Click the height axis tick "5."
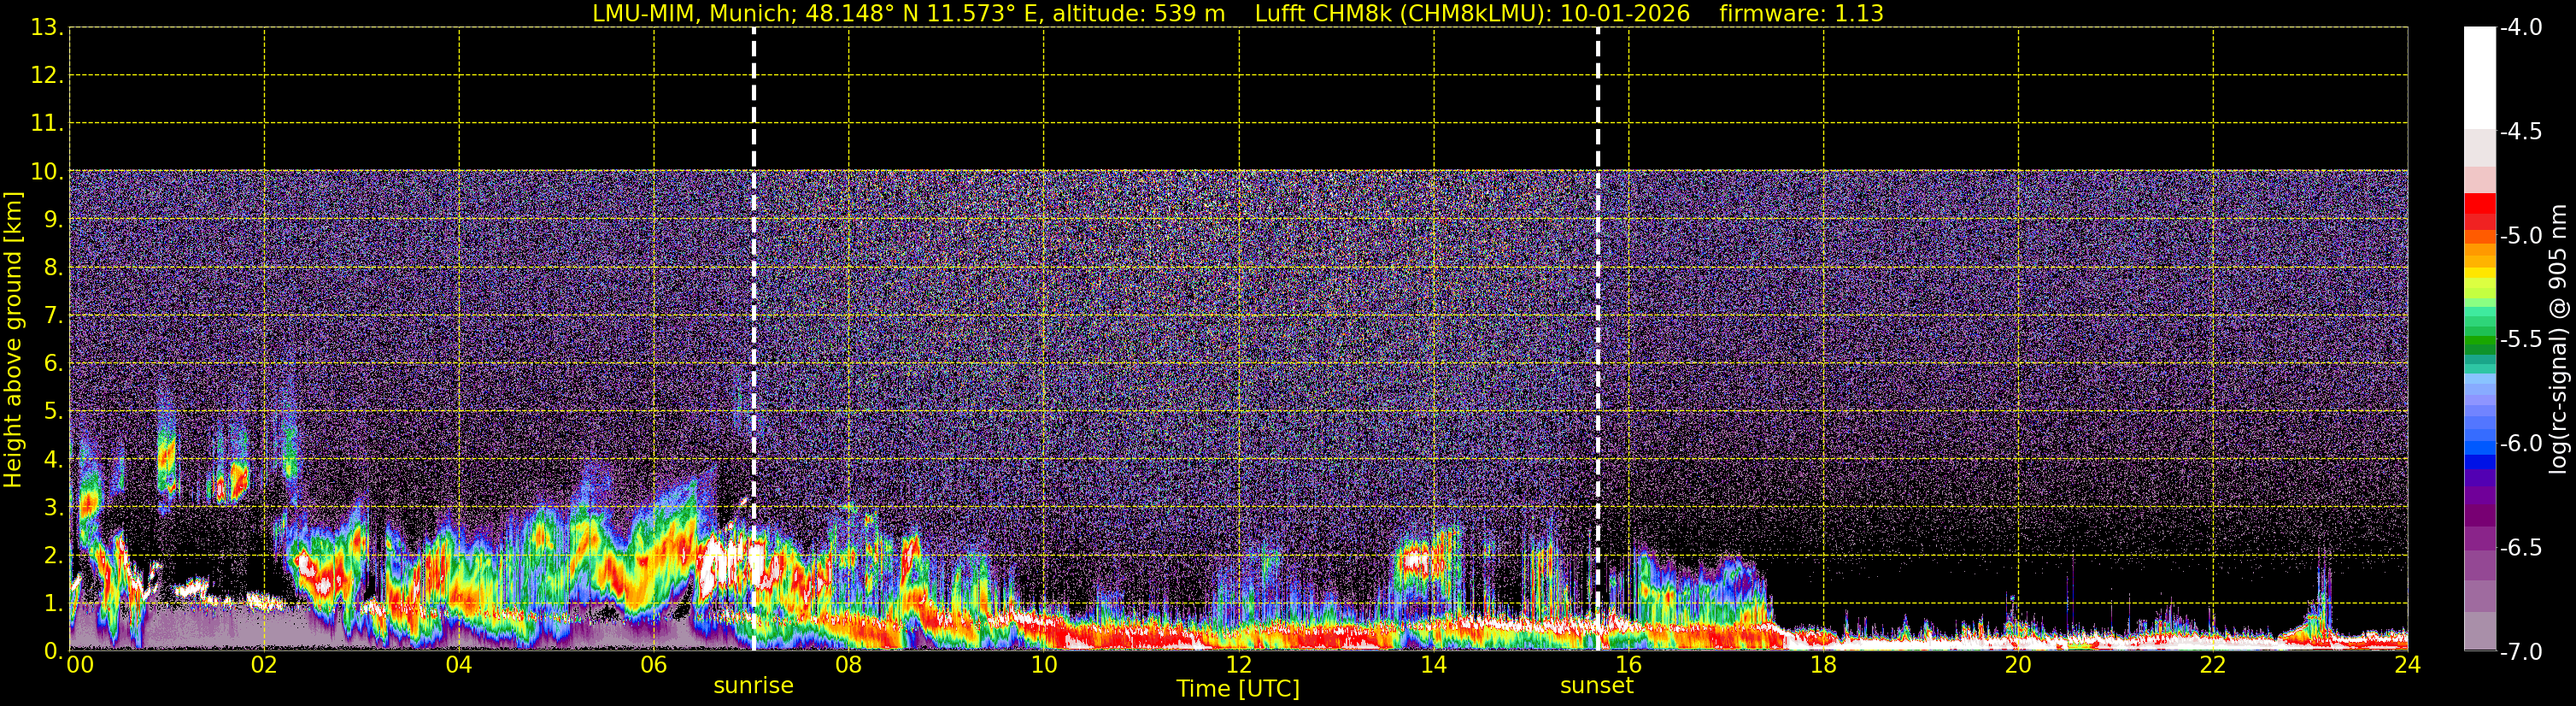 coord(53,411)
